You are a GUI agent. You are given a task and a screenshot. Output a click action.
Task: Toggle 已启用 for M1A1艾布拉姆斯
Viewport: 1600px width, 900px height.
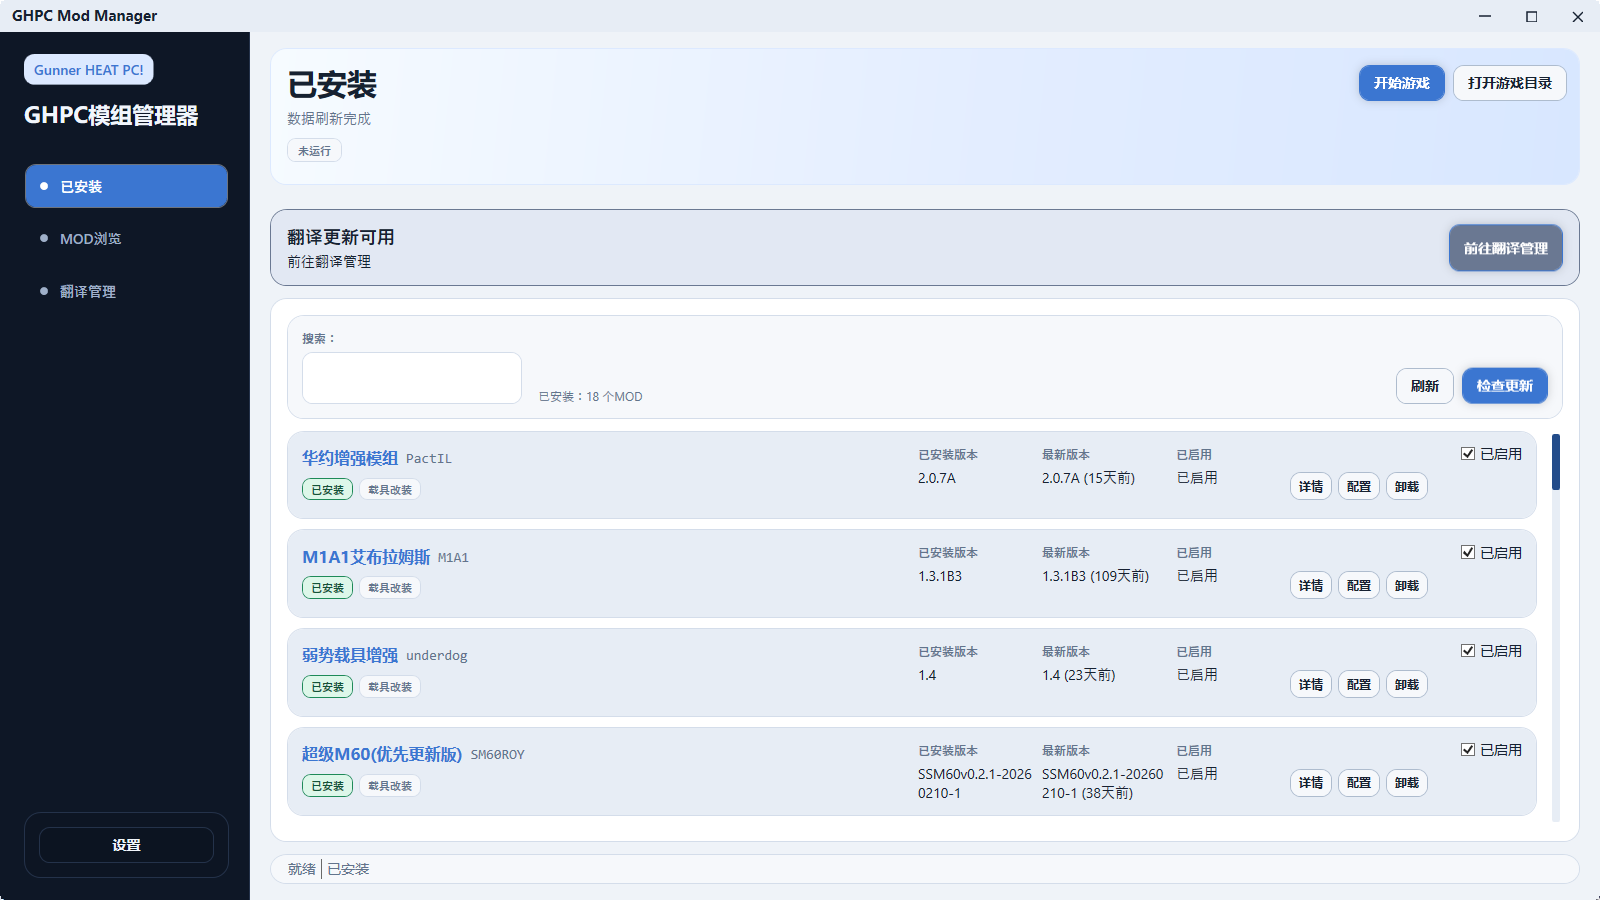(1467, 551)
